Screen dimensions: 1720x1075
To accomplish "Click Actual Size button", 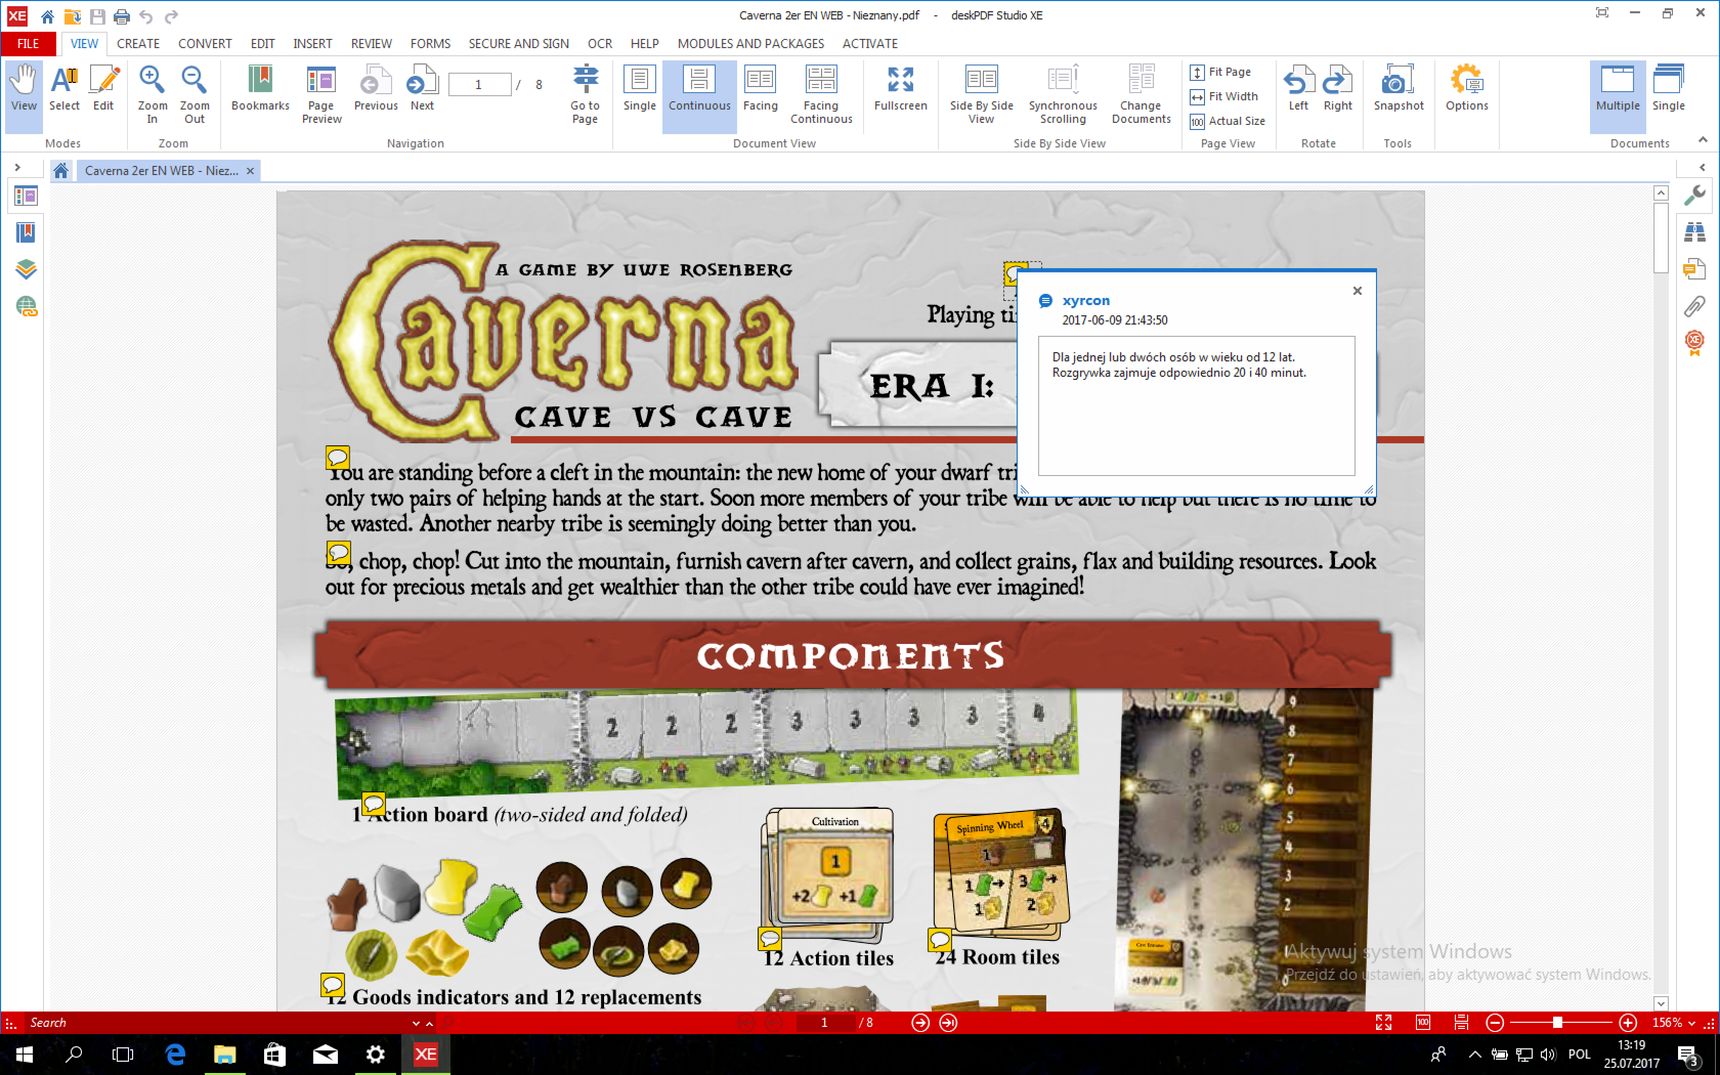I will [x=1228, y=121].
